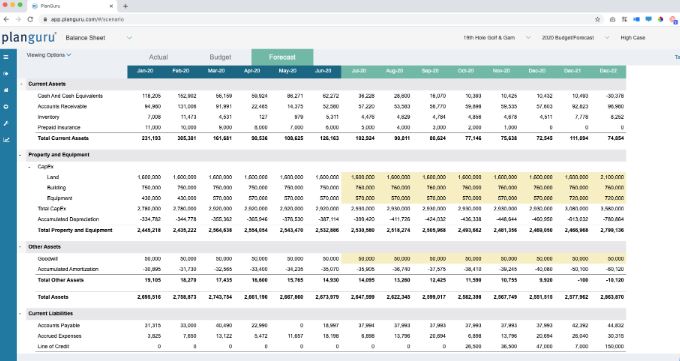680x361 pixels.
Task: Select the Forecast tab
Action: 282,57
